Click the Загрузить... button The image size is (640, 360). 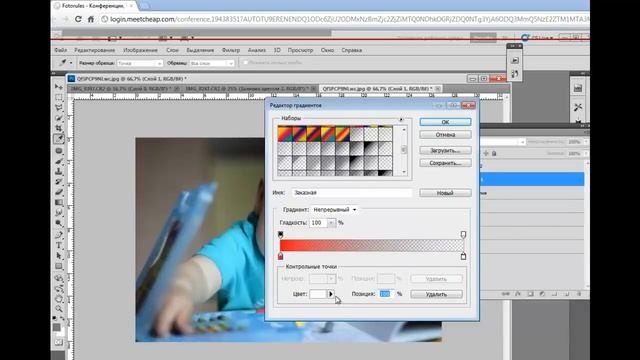click(x=445, y=151)
